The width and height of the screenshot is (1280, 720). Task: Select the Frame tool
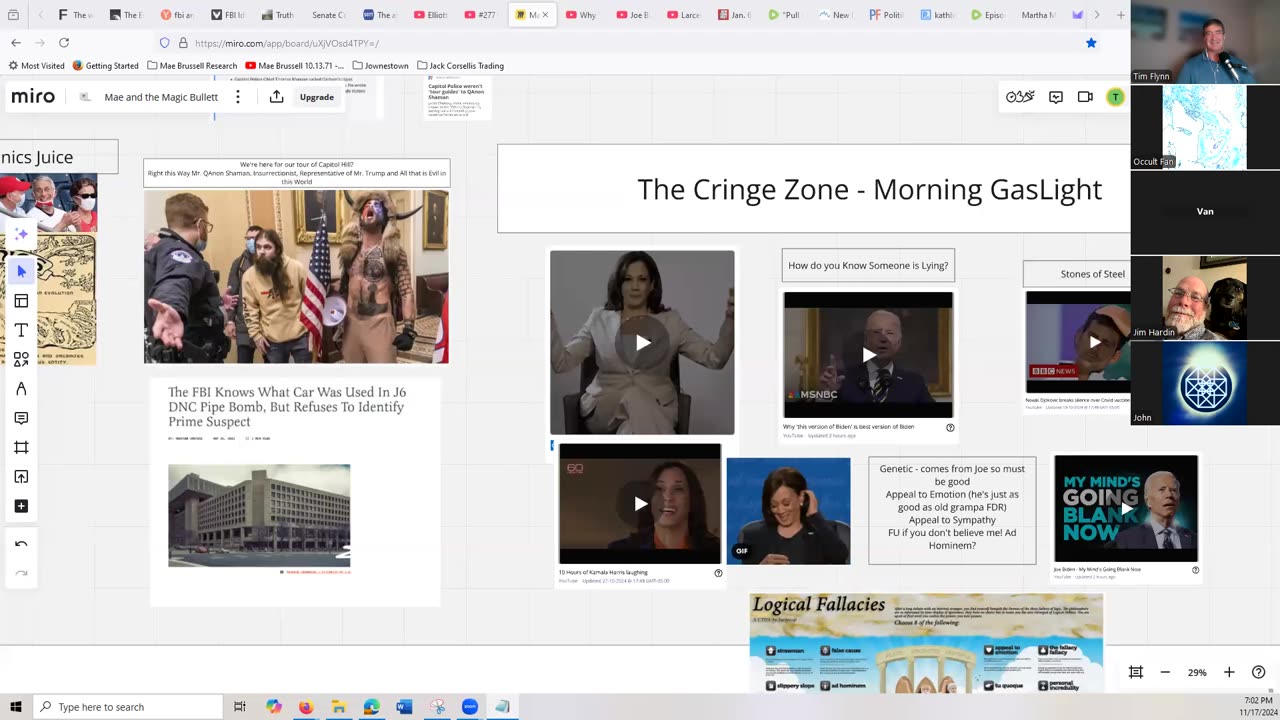21,447
